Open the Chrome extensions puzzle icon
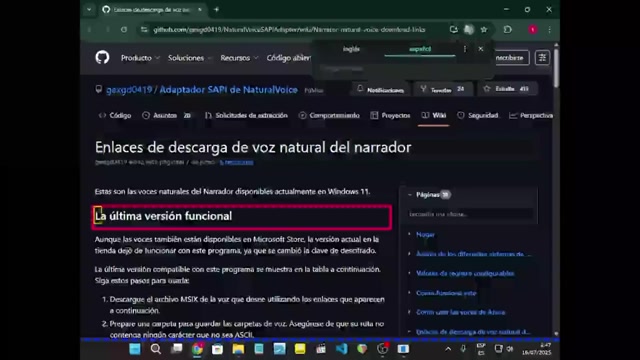The image size is (640, 360). click(x=507, y=29)
